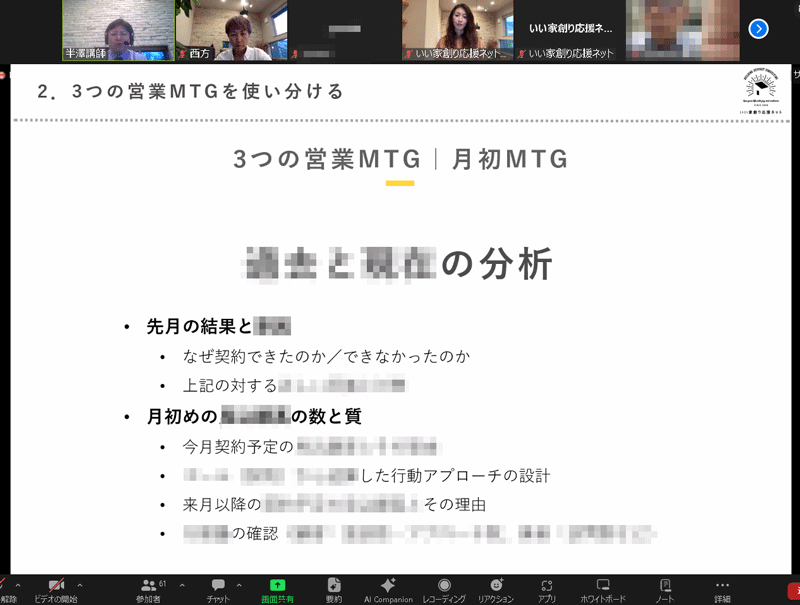Click the green 画面共有 share screen icon

pyautogui.click(x=277, y=586)
